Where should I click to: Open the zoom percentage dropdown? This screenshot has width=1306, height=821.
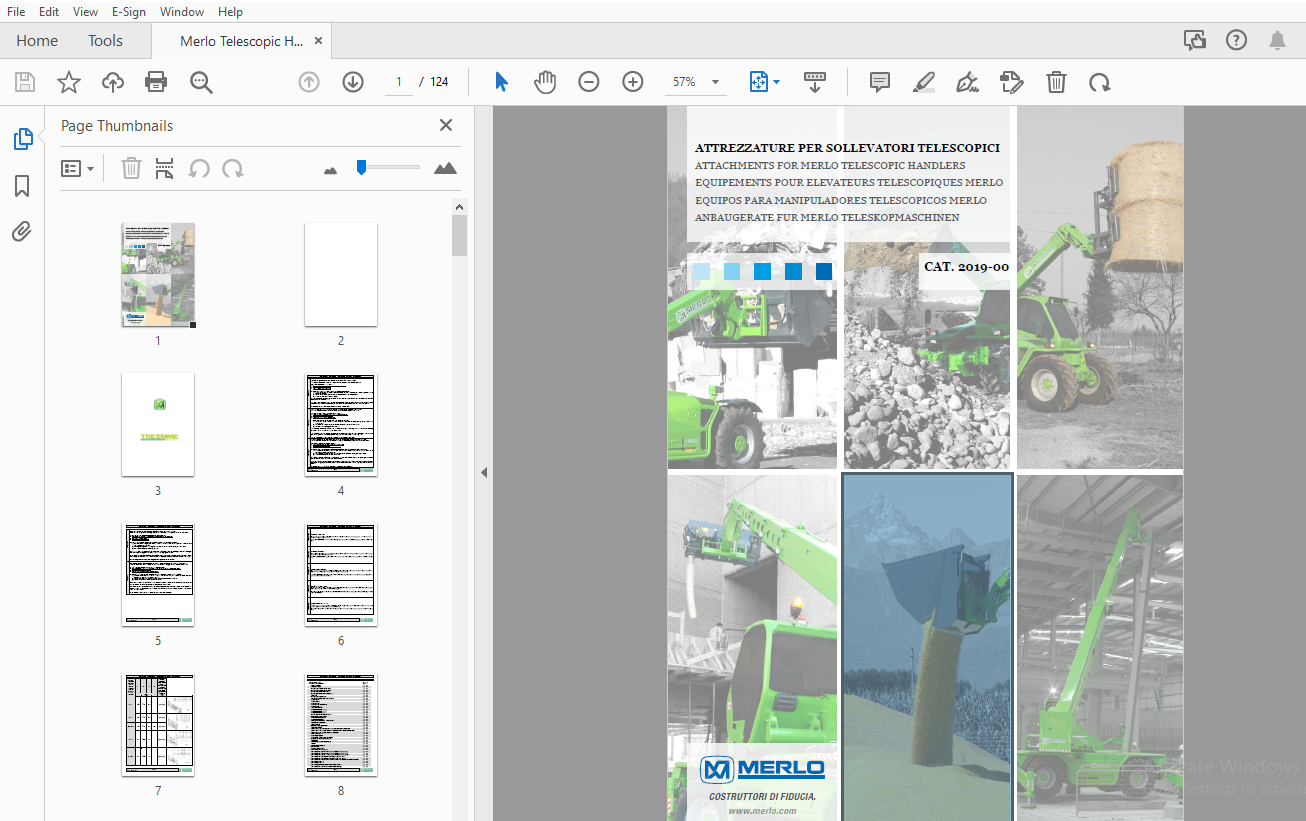click(x=715, y=82)
